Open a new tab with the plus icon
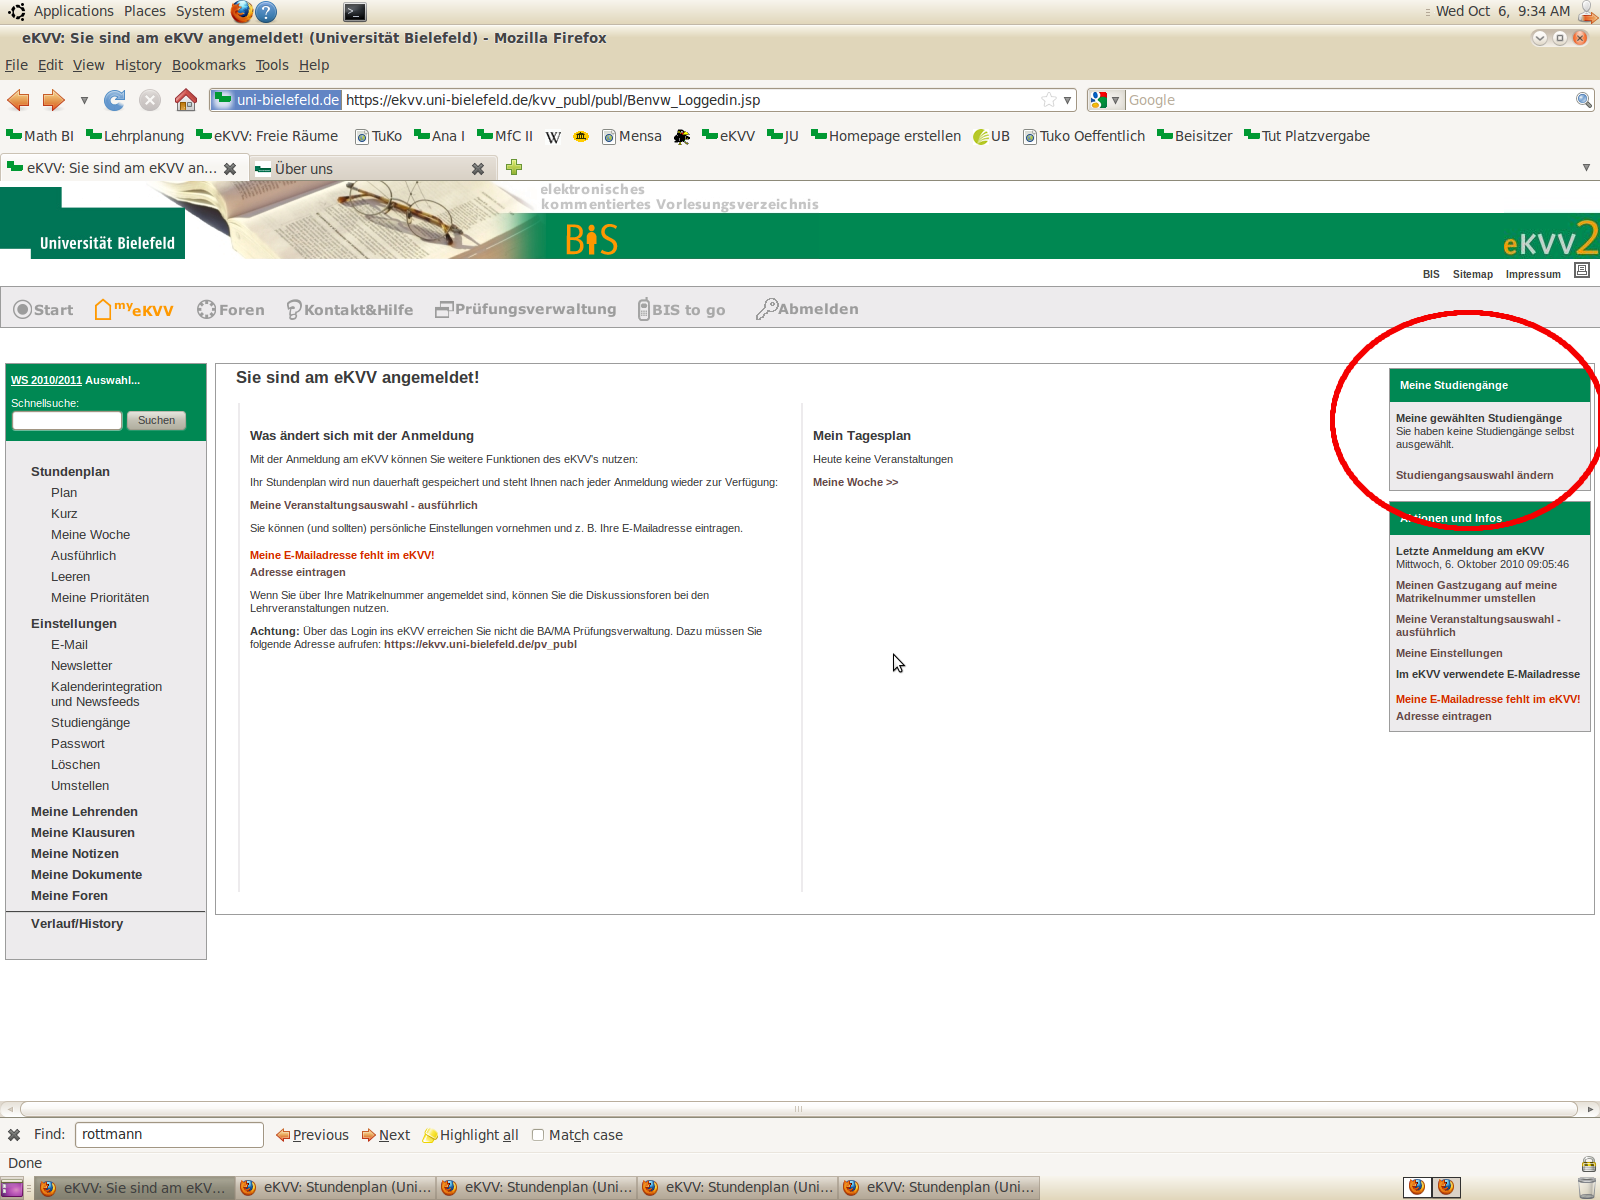The image size is (1600, 1200). [514, 168]
